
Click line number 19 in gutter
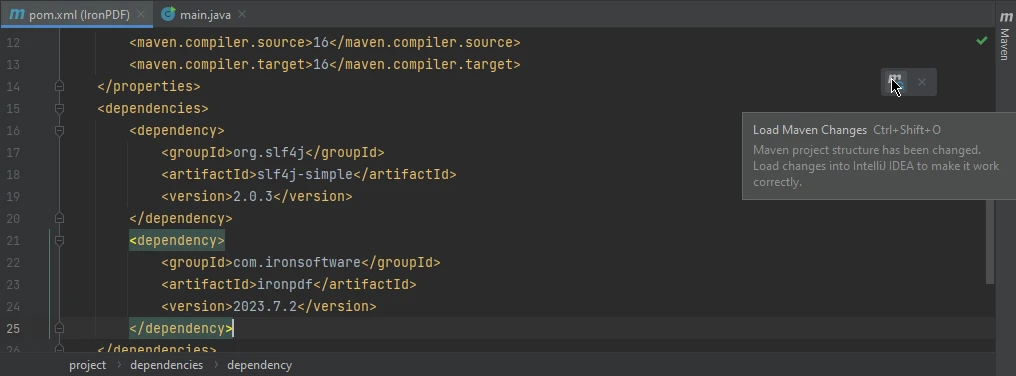pyautogui.click(x=13, y=196)
